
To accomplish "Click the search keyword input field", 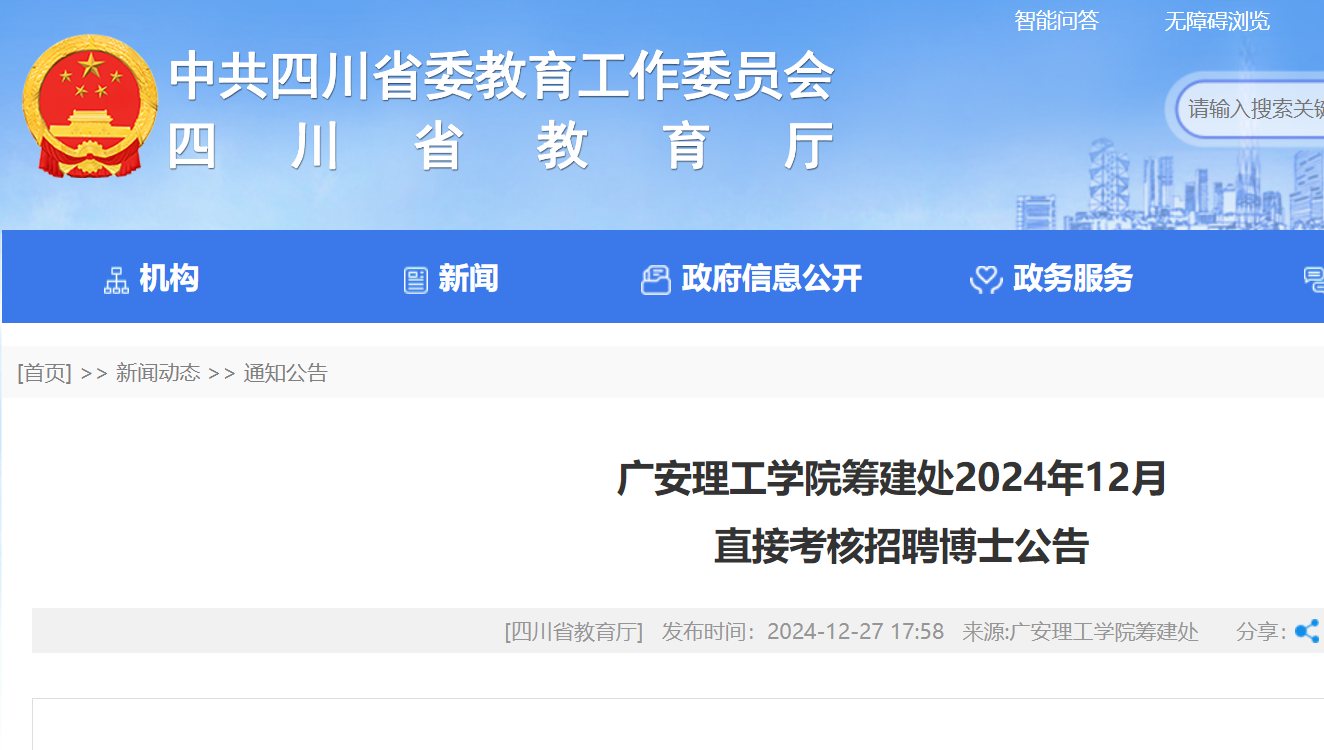I will click(1250, 108).
